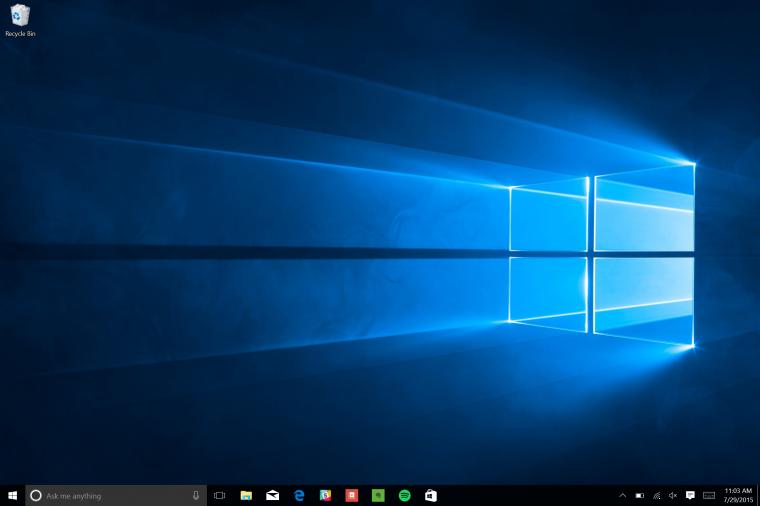The image size is (760, 506).
Task: Open the Windows Store app
Action: pyautogui.click(x=431, y=495)
